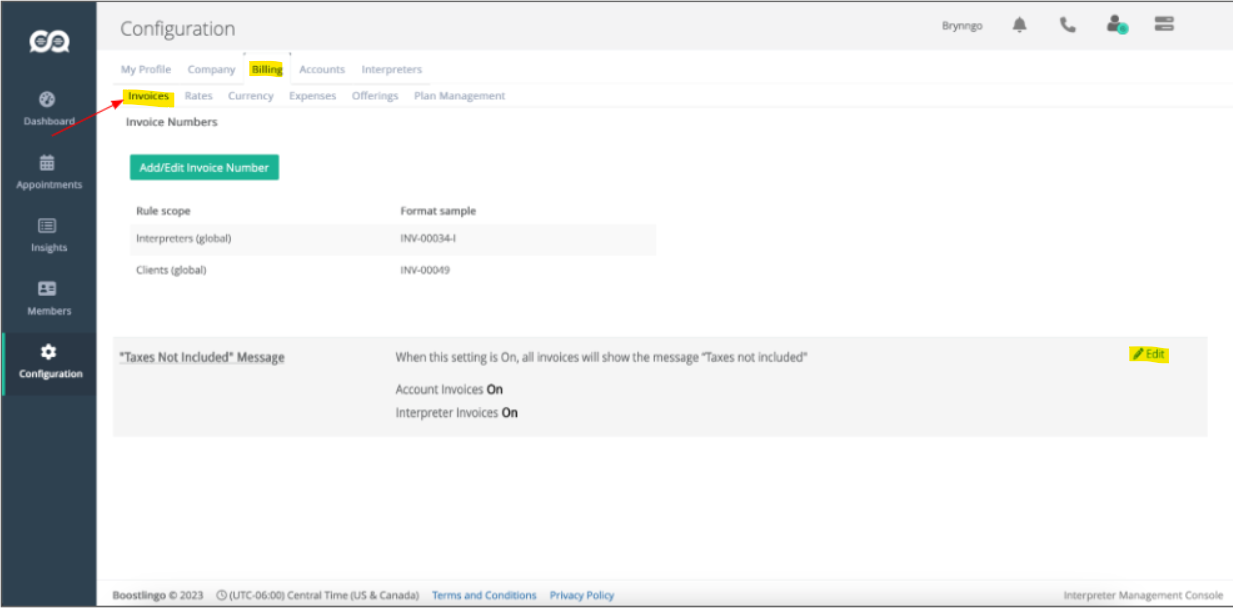The image size is (1233, 608).
Task: Open the Privacy Policy link
Action: [581, 594]
